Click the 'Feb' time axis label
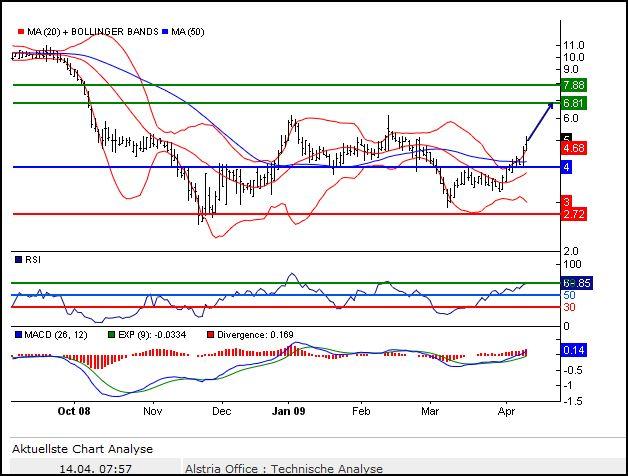Screen dimensions: 628x476 coord(361,411)
